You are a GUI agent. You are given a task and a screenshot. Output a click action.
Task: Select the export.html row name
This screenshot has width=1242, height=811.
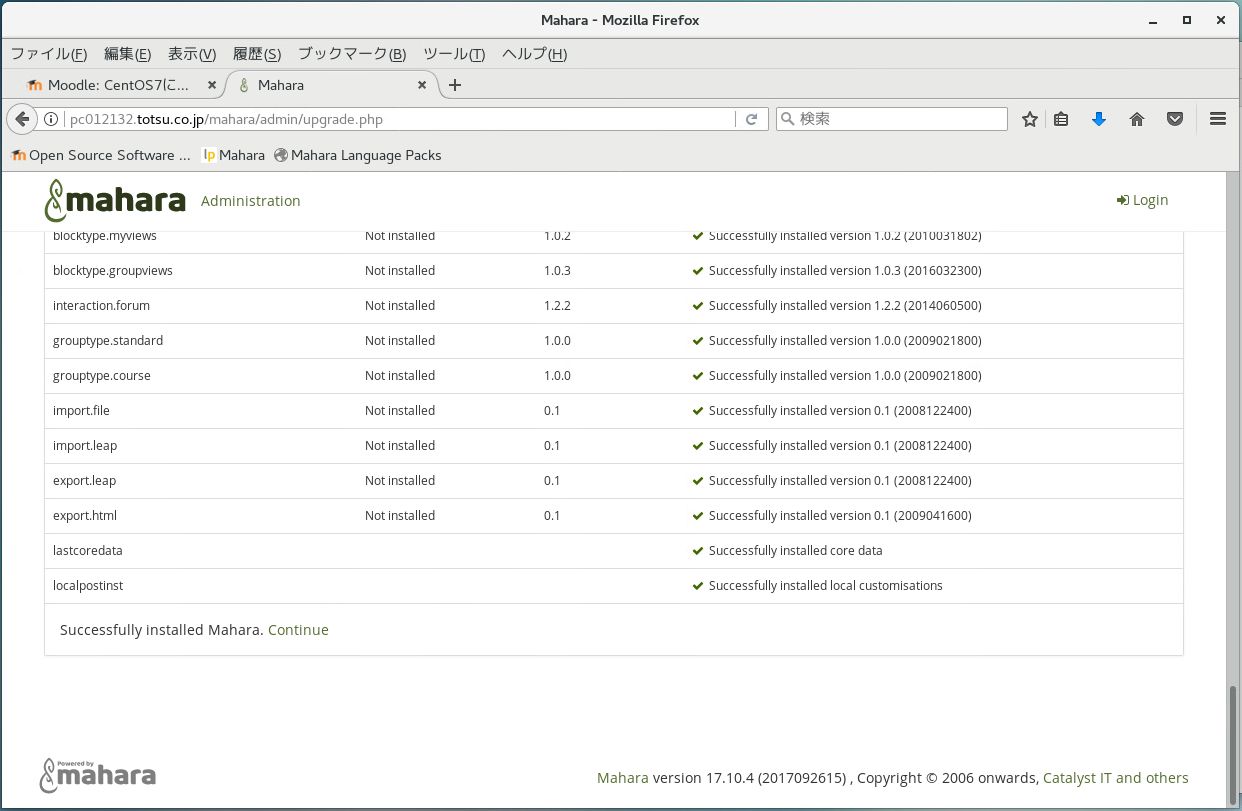85,516
